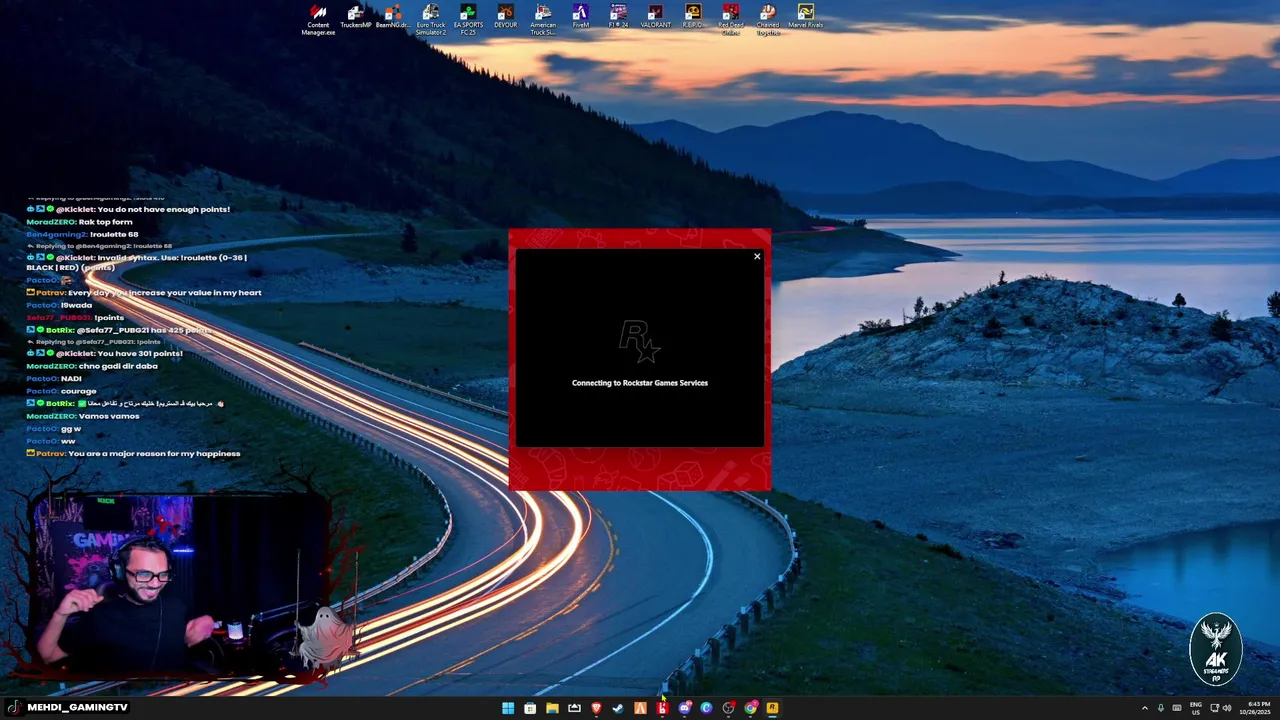Click the red B taskbar app icon

pos(662,708)
